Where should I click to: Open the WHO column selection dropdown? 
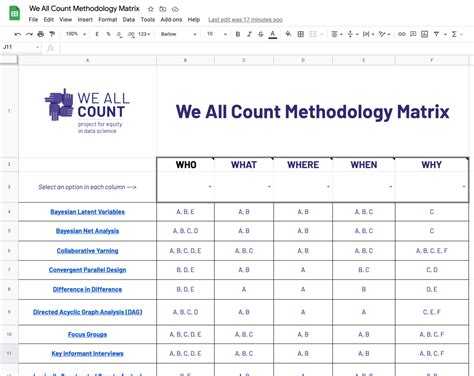click(210, 187)
